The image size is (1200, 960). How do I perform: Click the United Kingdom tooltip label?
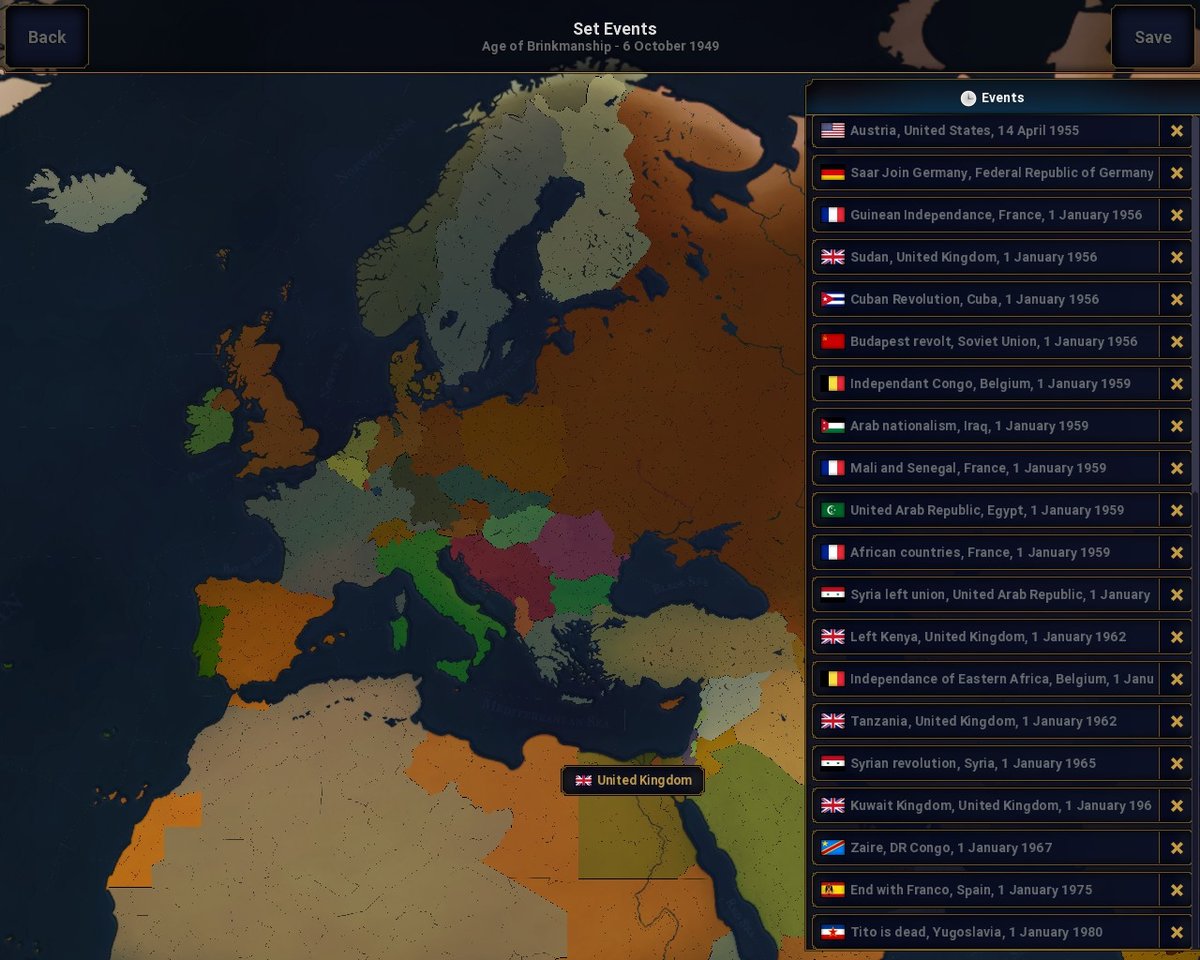(x=633, y=780)
